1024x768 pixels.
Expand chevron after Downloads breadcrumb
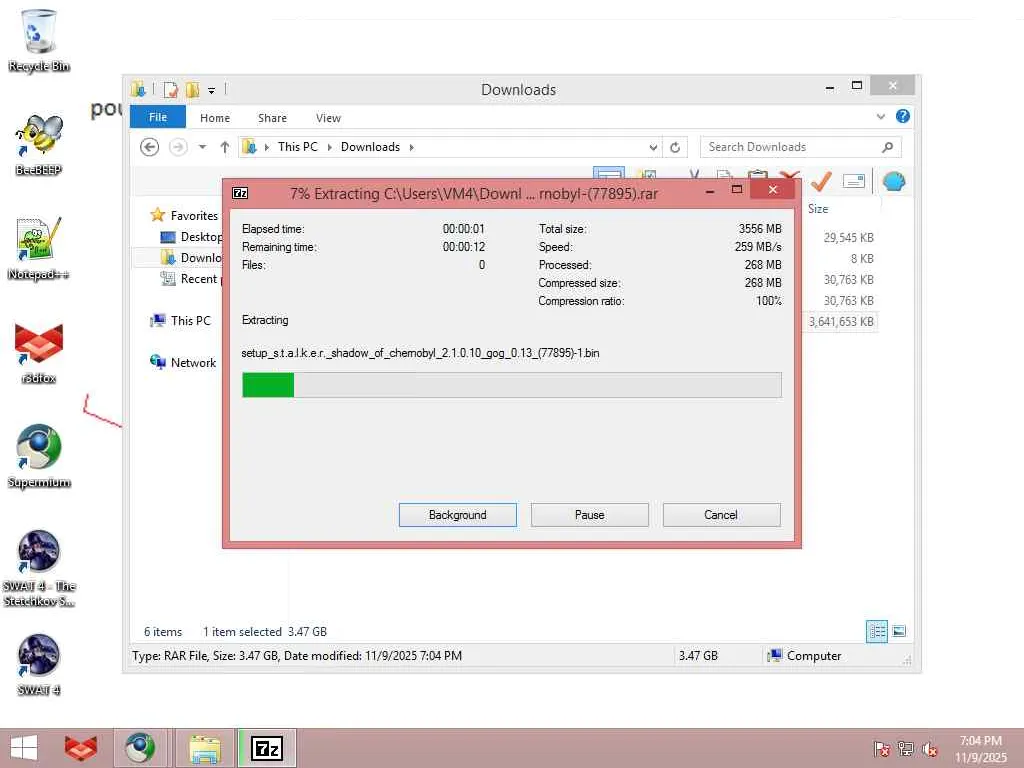click(x=411, y=147)
